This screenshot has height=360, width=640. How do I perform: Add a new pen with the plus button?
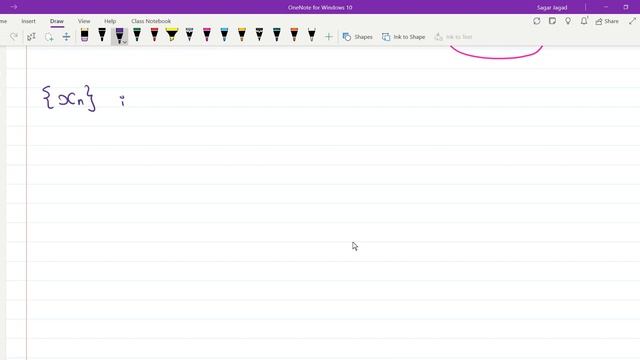coord(329,37)
